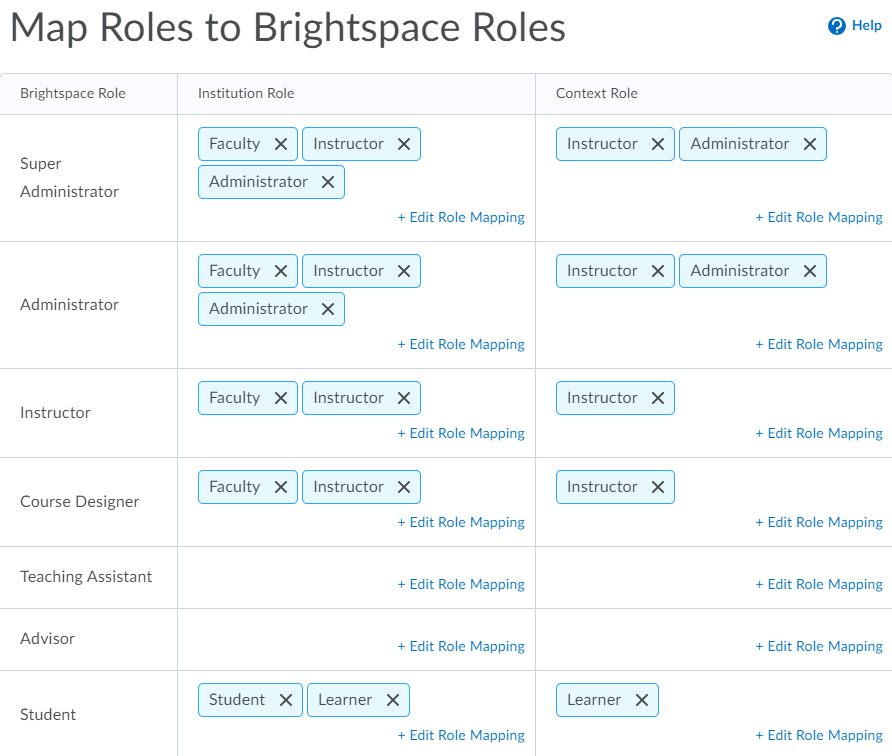Remove Faculty from Super Administrator institution roles
Viewport: 892px width, 756px height.
click(x=281, y=144)
